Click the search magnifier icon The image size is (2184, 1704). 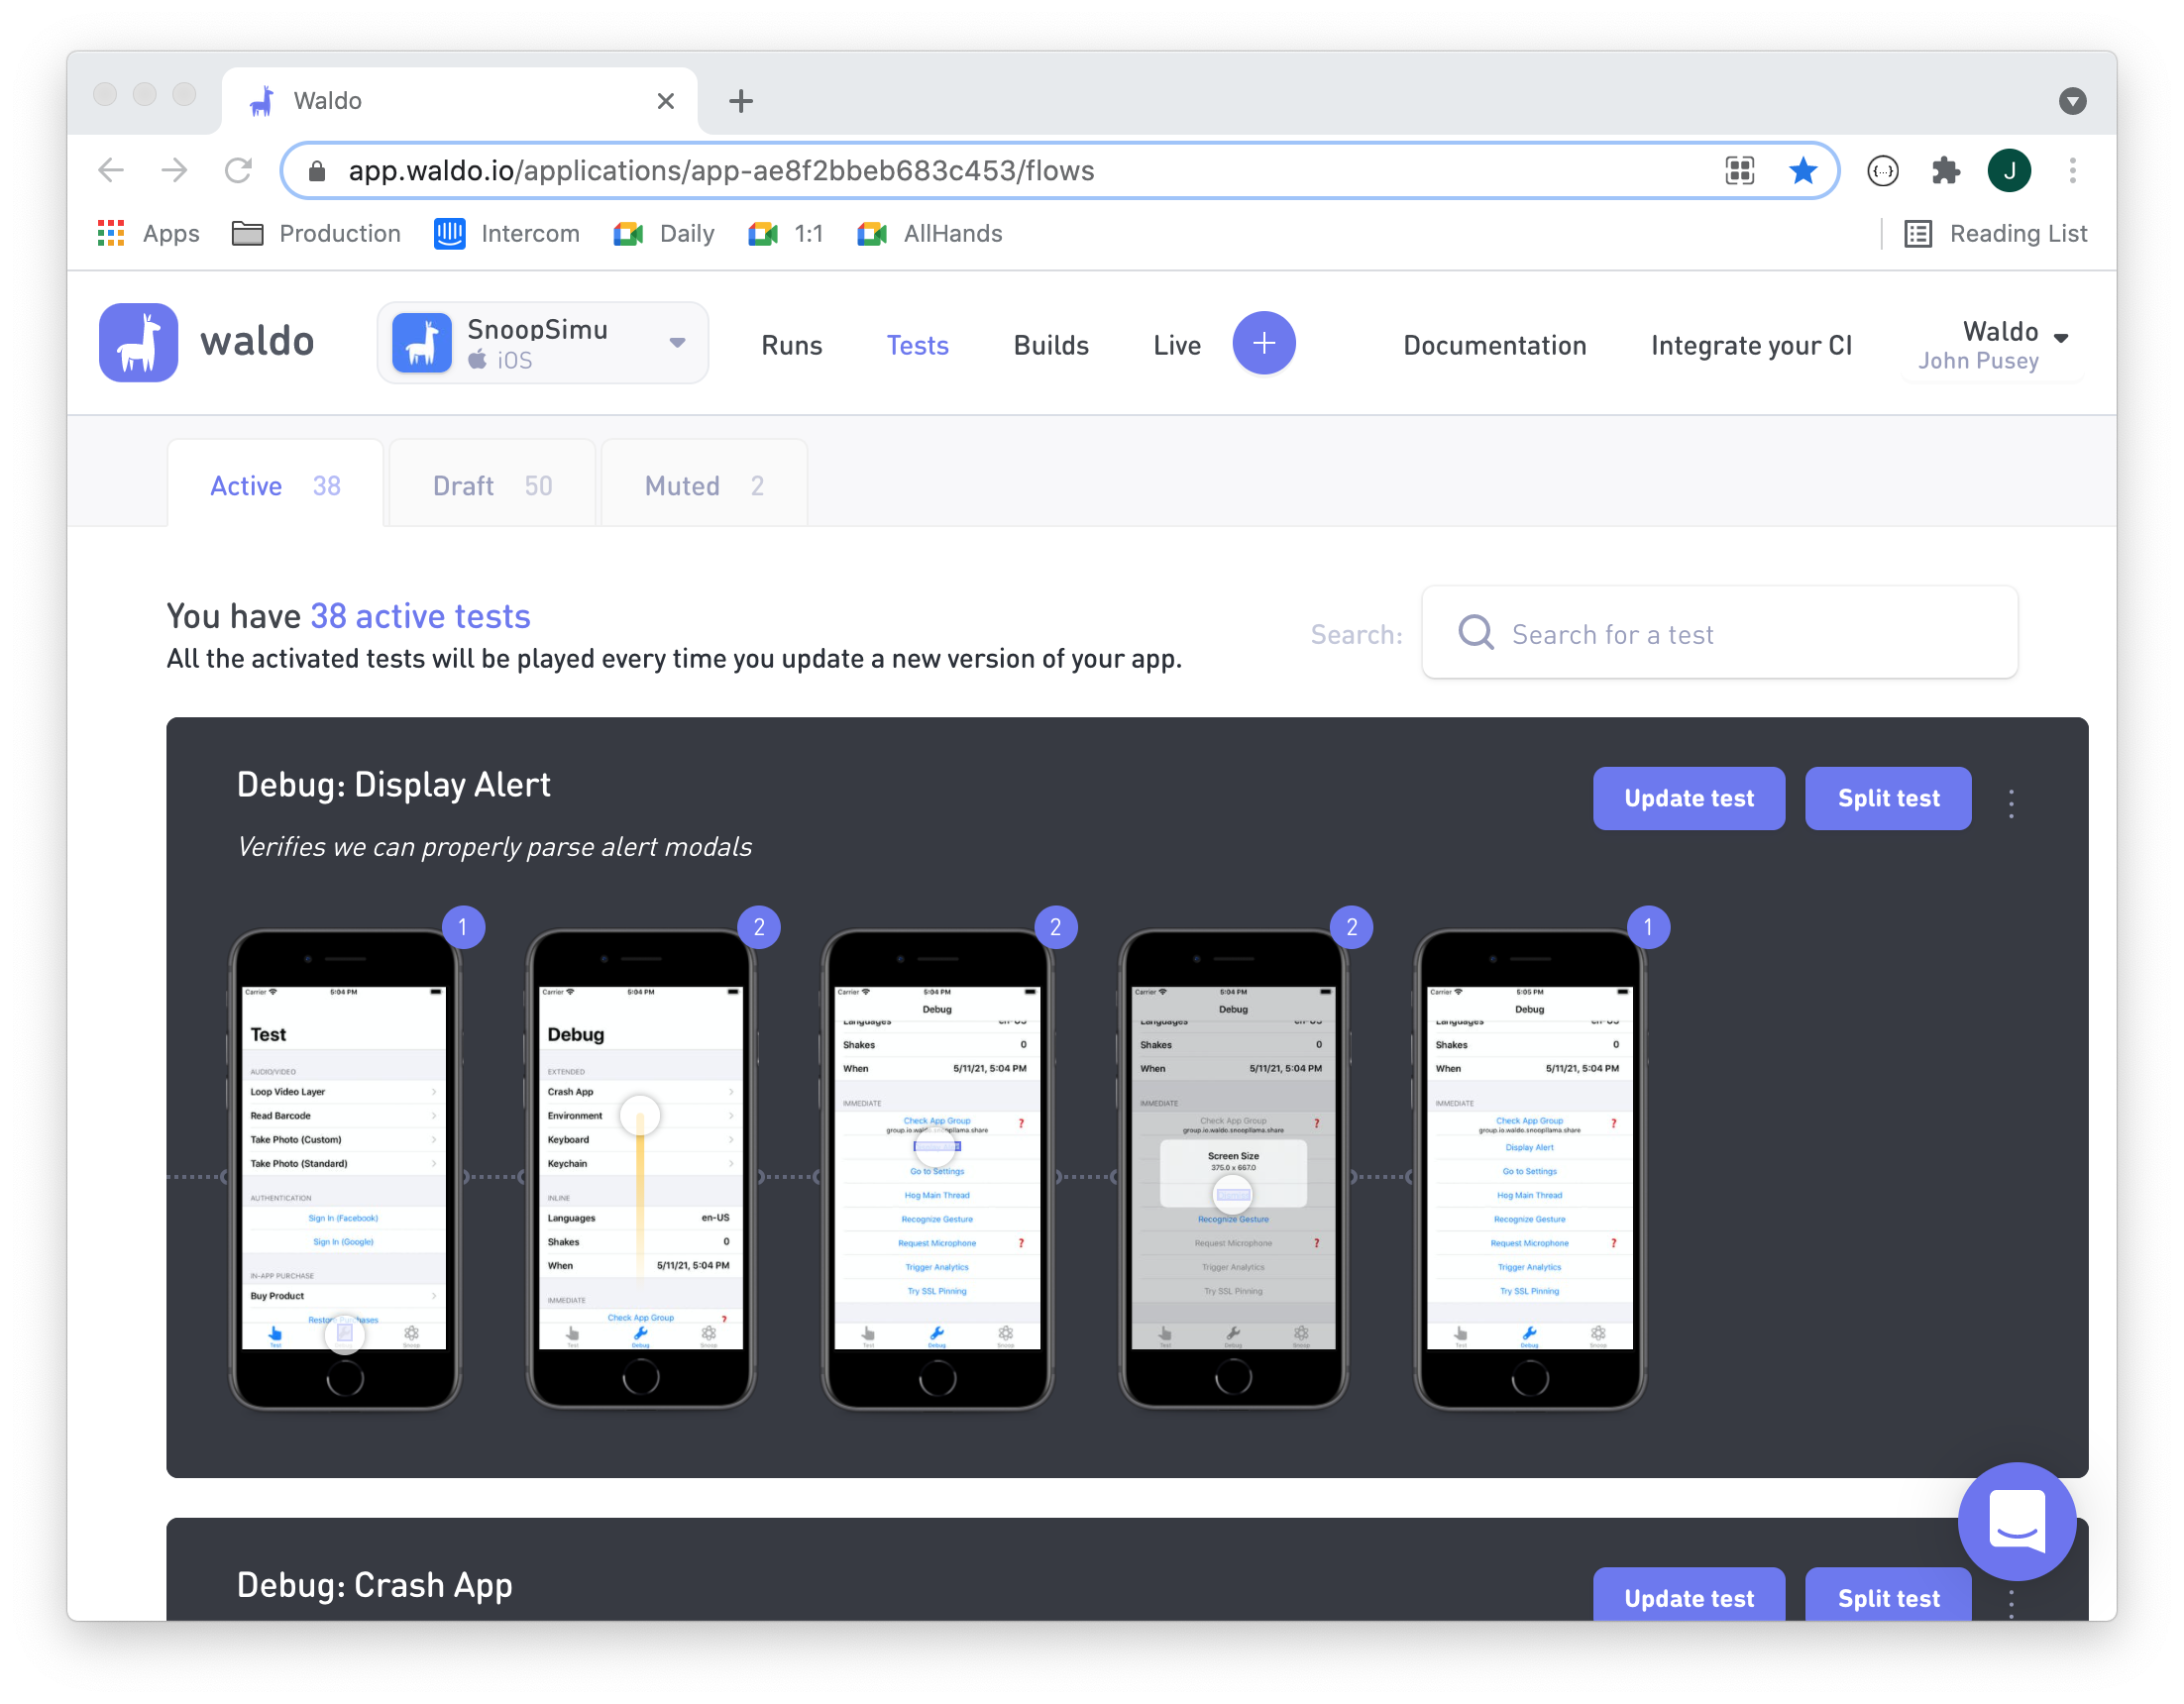(x=1475, y=633)
